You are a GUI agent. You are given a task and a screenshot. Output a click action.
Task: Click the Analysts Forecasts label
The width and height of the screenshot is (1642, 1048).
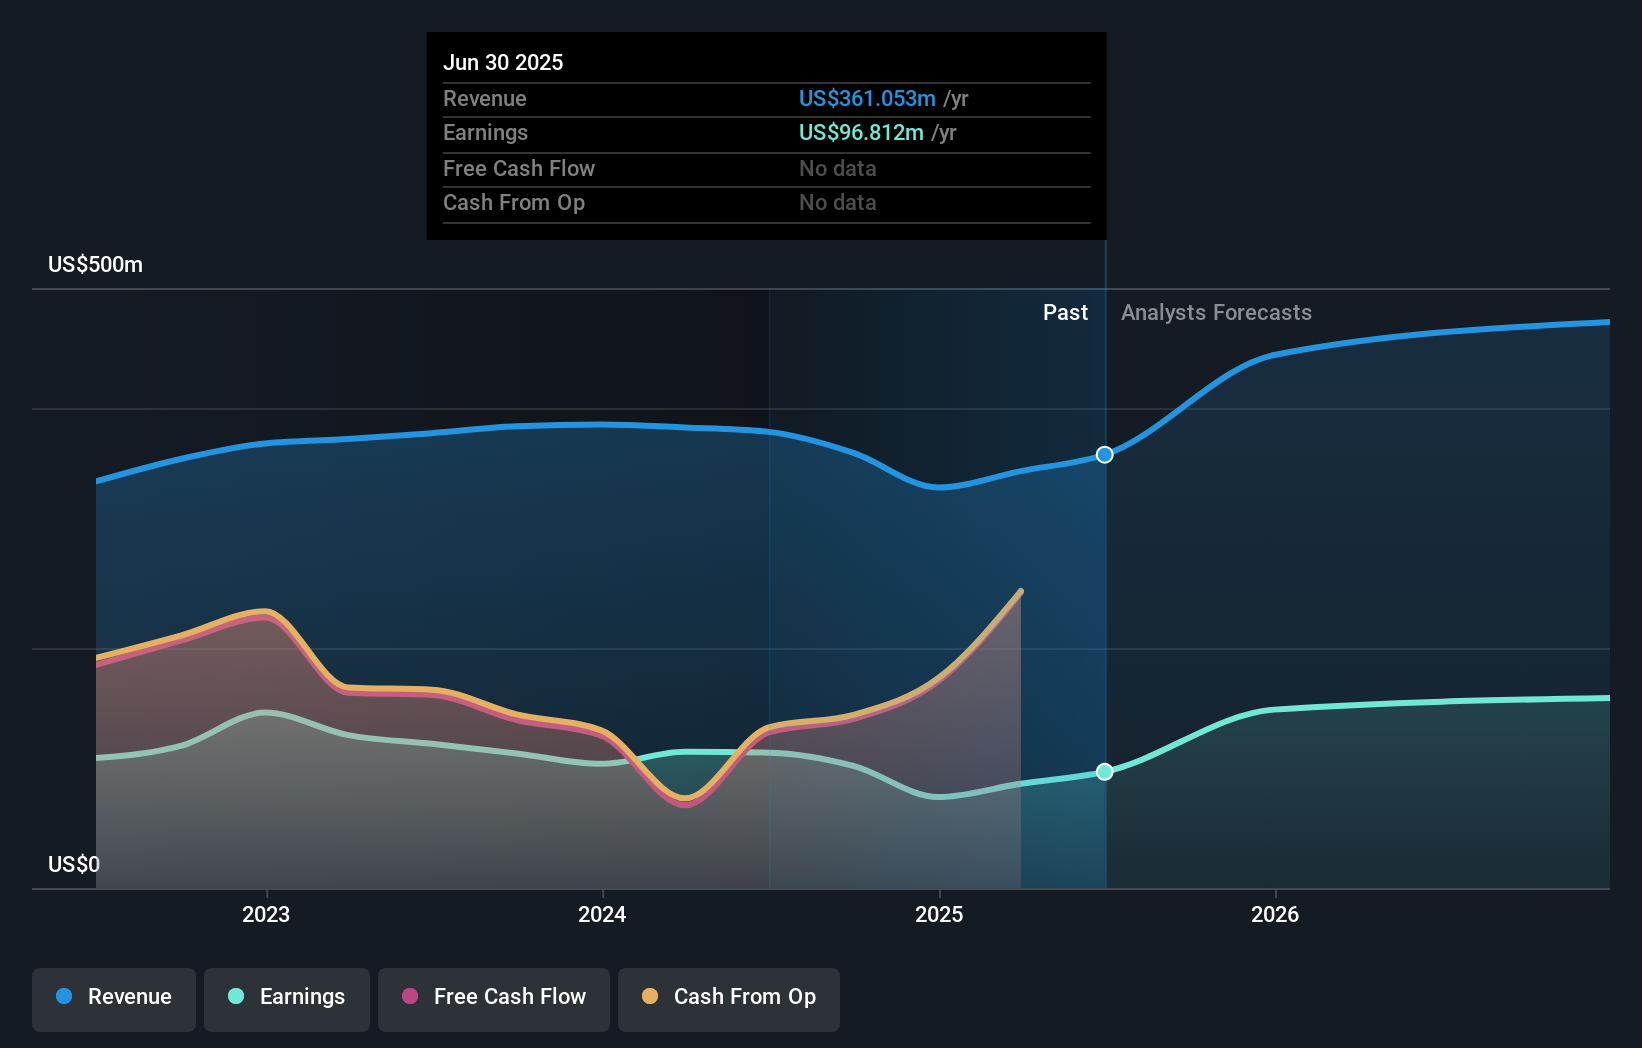pos(1216,313)
